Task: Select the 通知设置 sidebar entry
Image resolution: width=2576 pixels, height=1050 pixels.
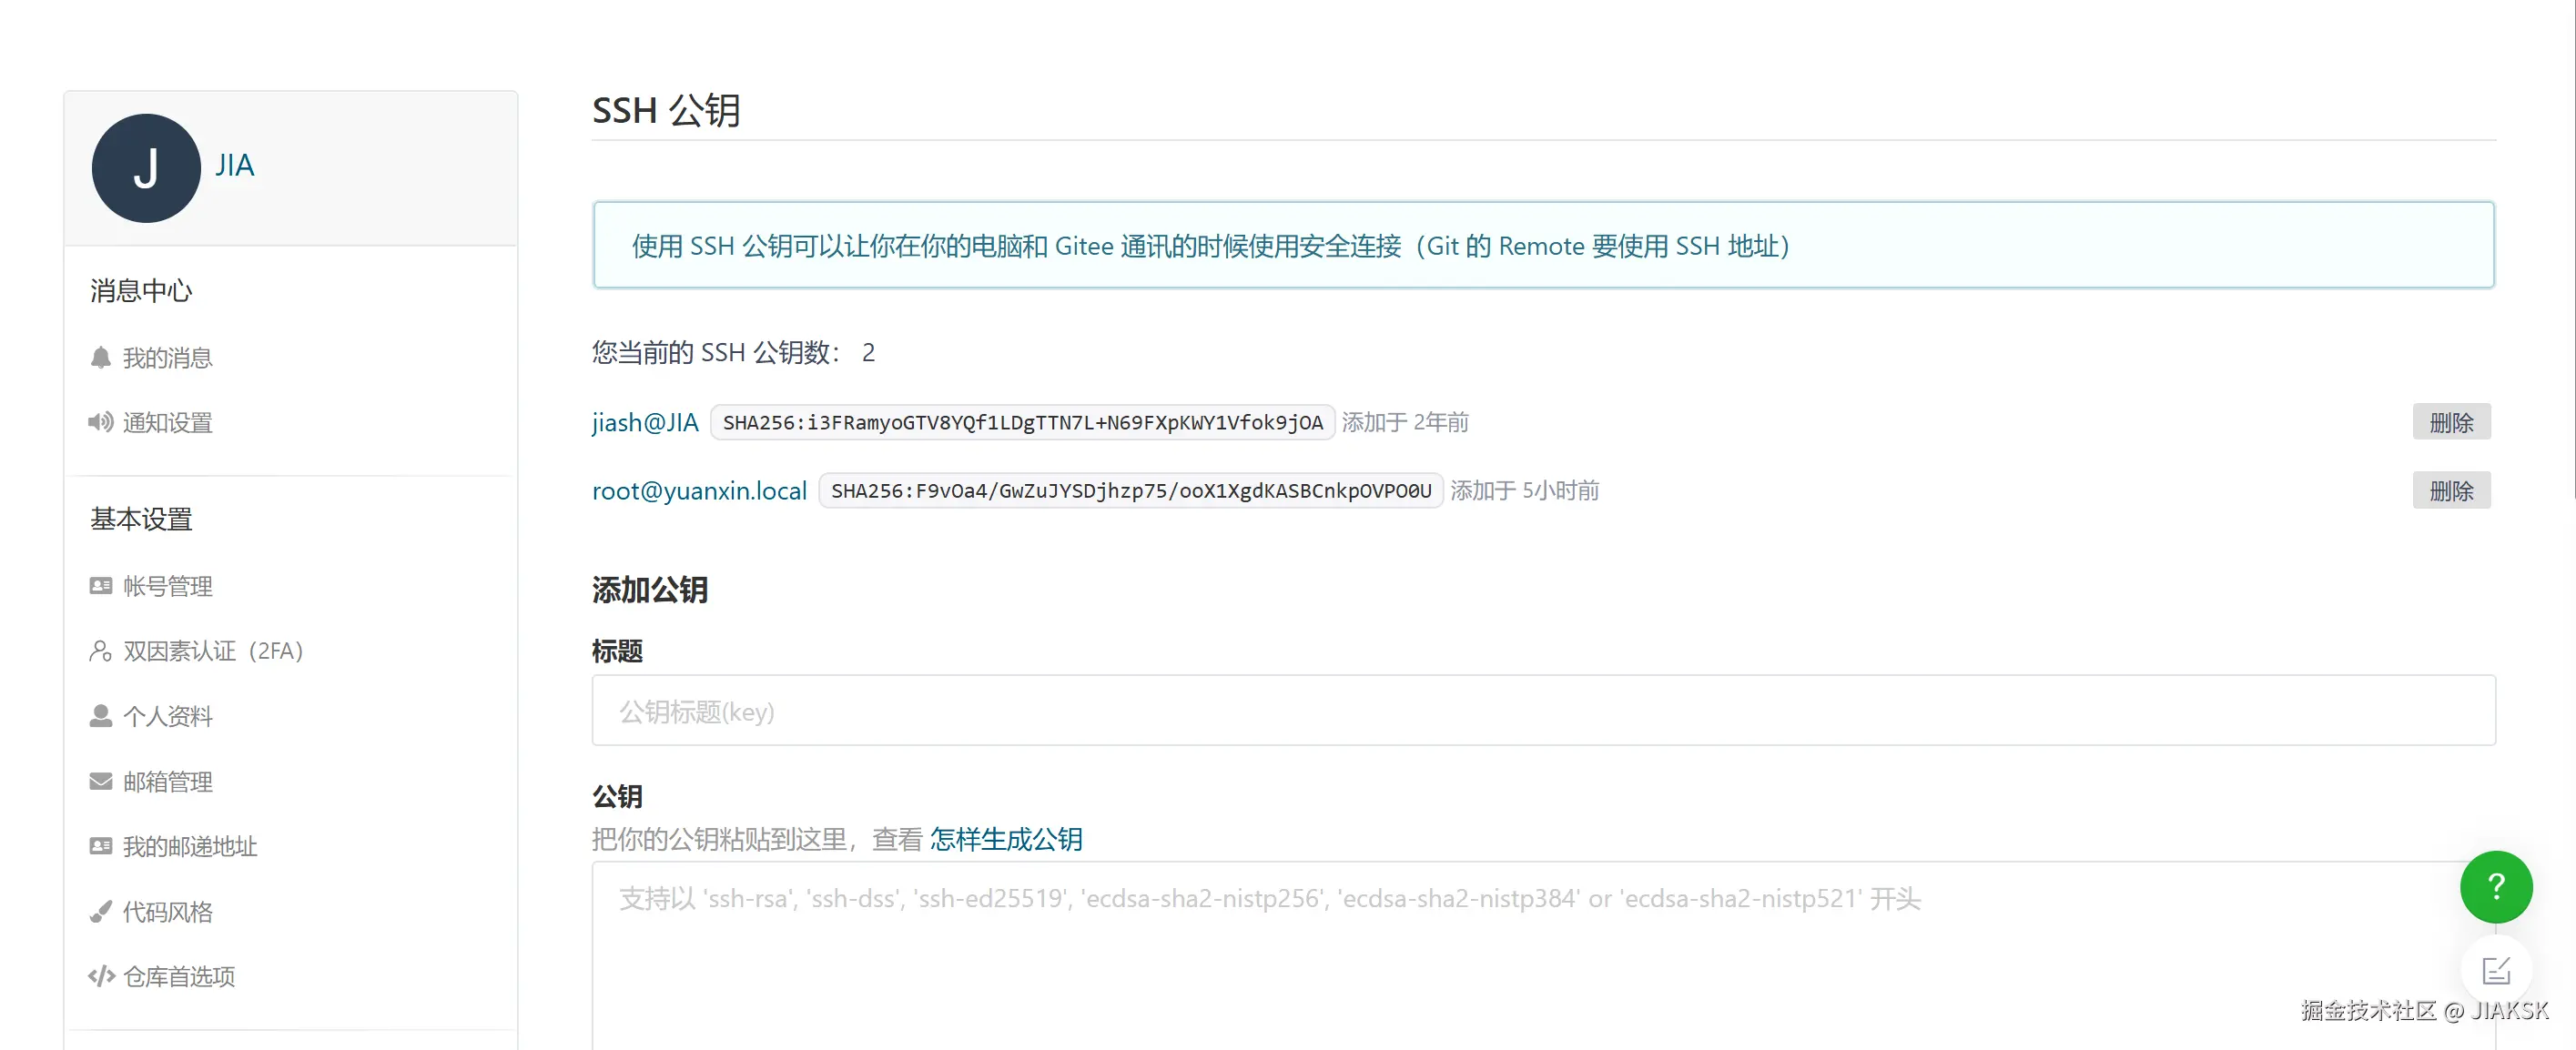Action: coord(167,422)
